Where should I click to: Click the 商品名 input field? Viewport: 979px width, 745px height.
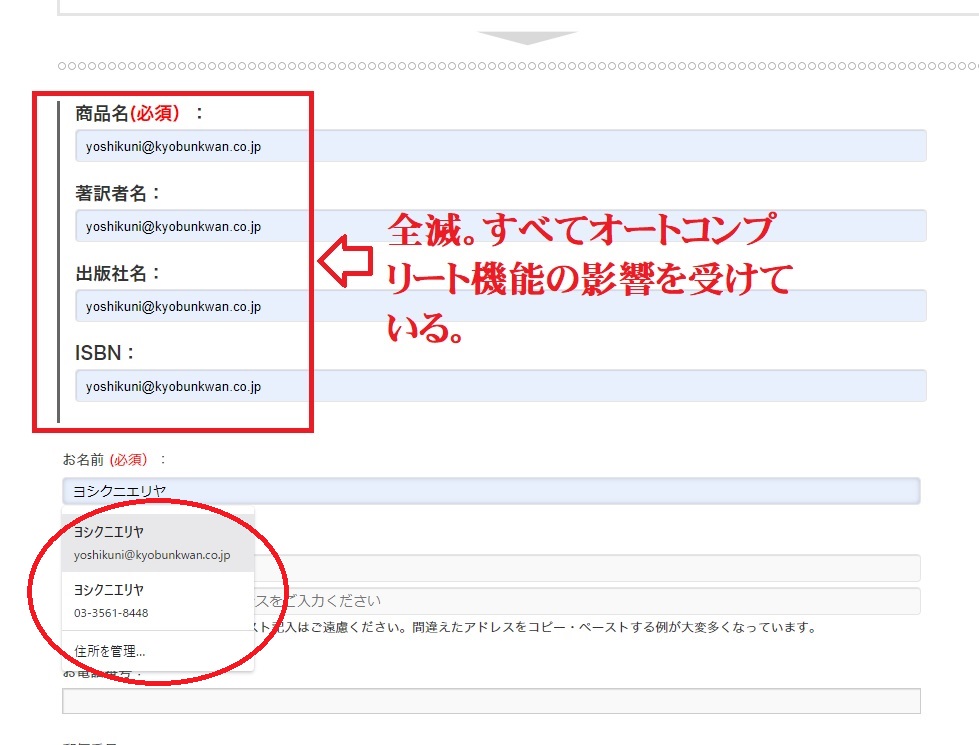[x=500, y=145]
